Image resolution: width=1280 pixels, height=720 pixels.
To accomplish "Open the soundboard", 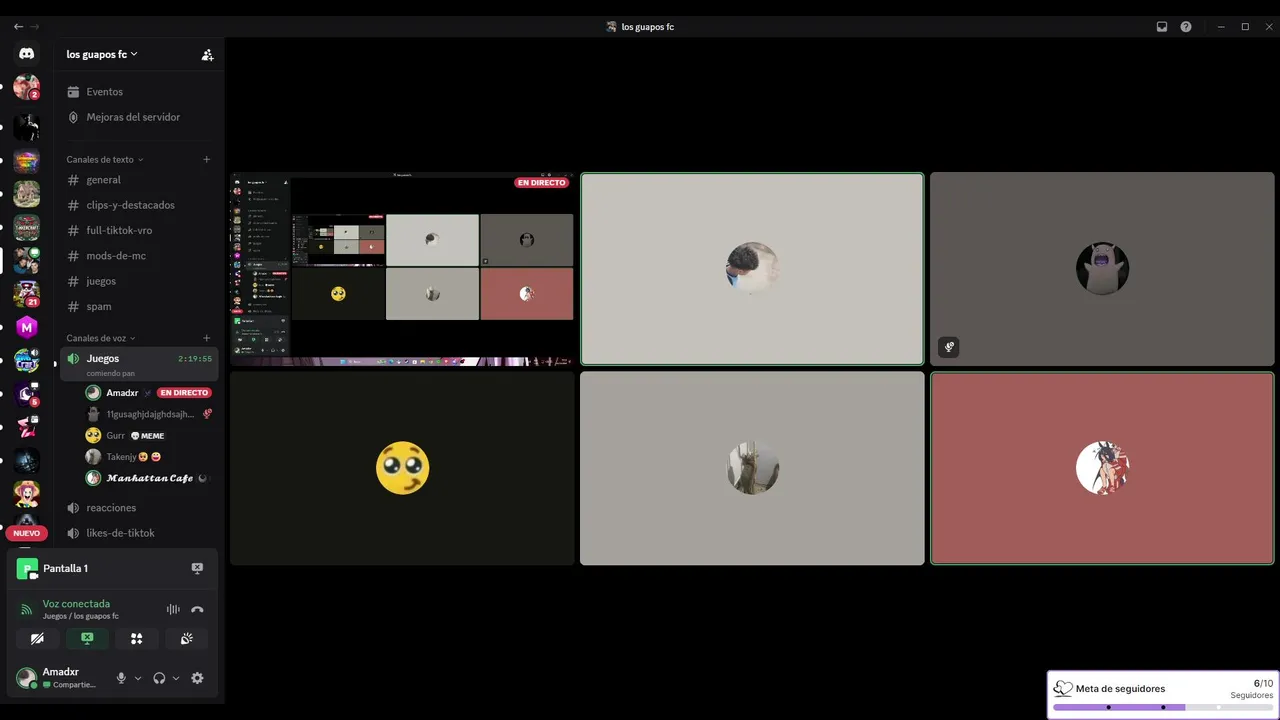I will click(x=187, y=639).
